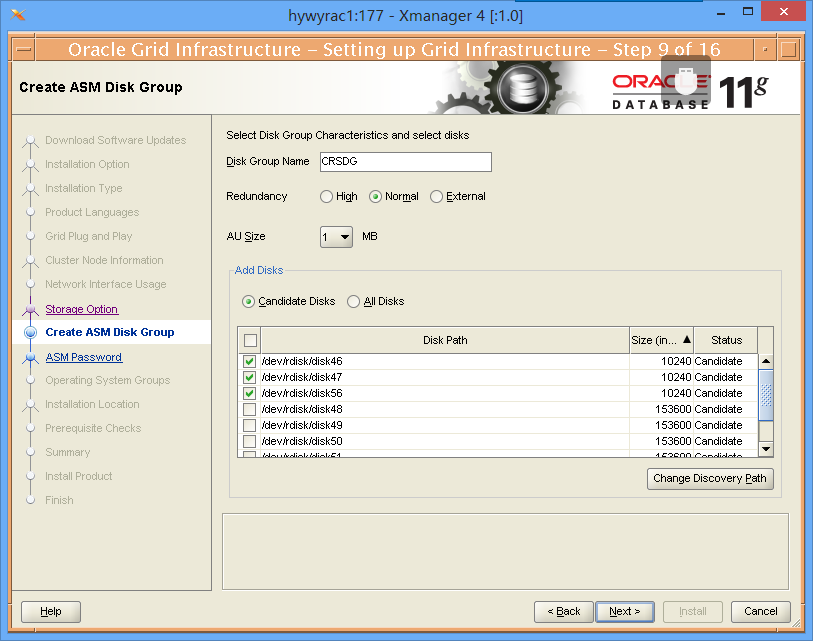Click the Summary step
The image size is (813, 641).
coord(67,452)
